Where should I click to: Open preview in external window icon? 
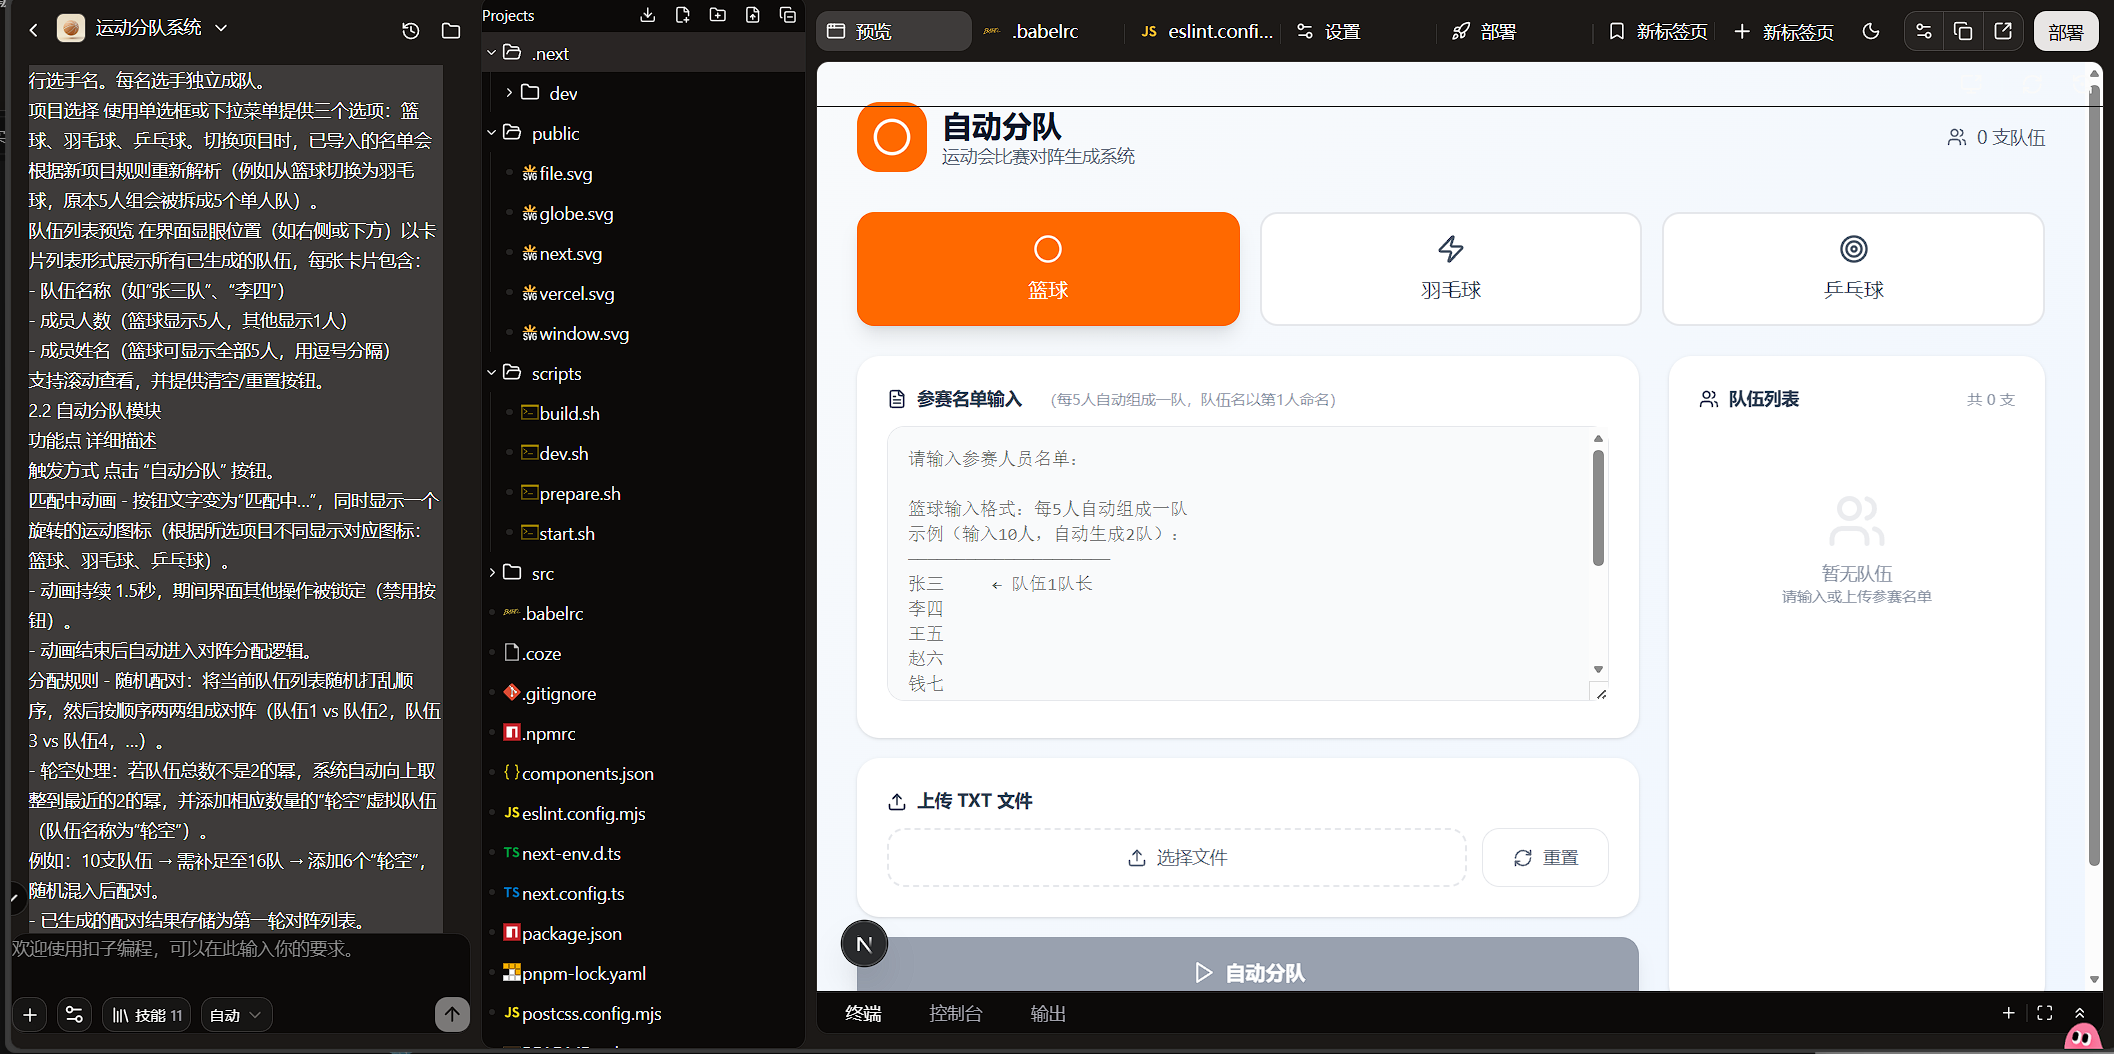click(2003, 31)
